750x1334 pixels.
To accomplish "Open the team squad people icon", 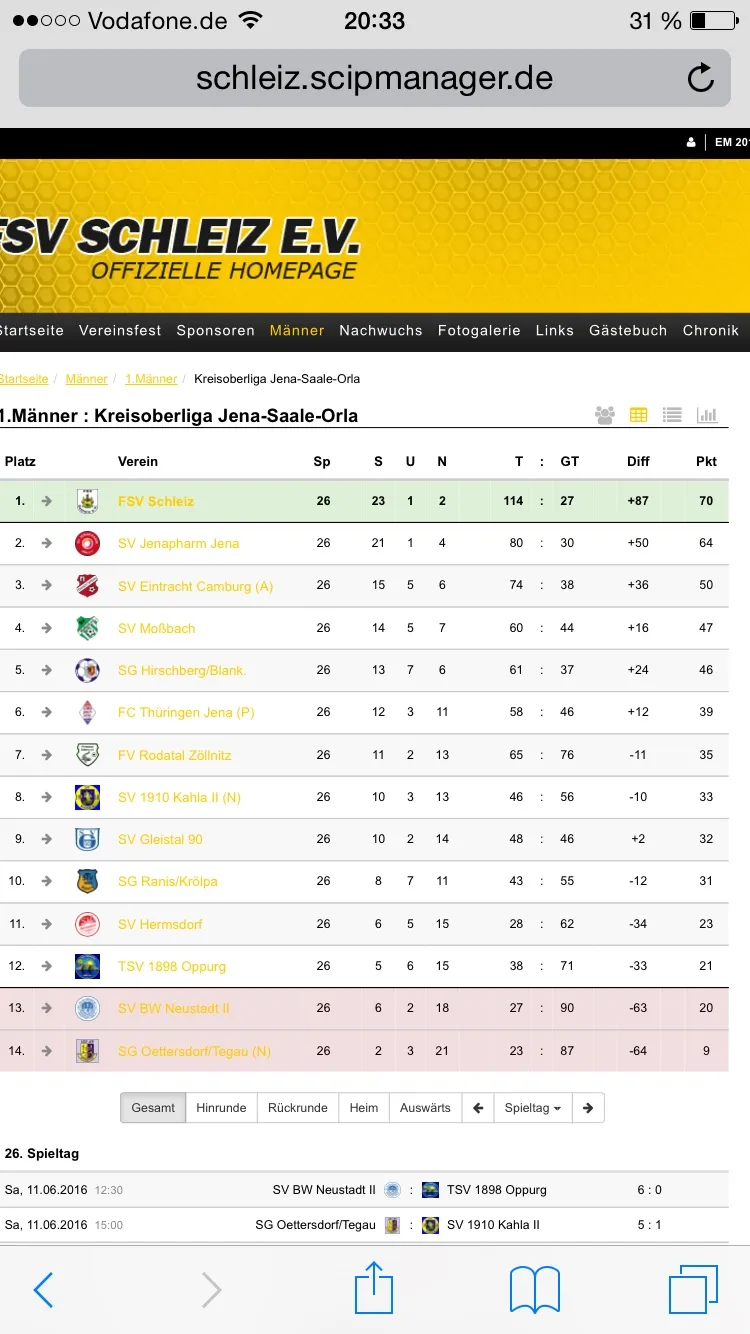I will (x=604, y=415).
